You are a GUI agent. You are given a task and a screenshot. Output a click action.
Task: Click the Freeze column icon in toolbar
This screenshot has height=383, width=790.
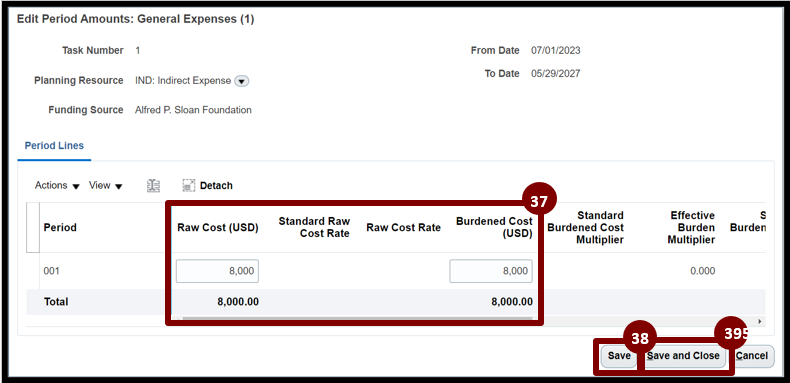click(153, 186)
